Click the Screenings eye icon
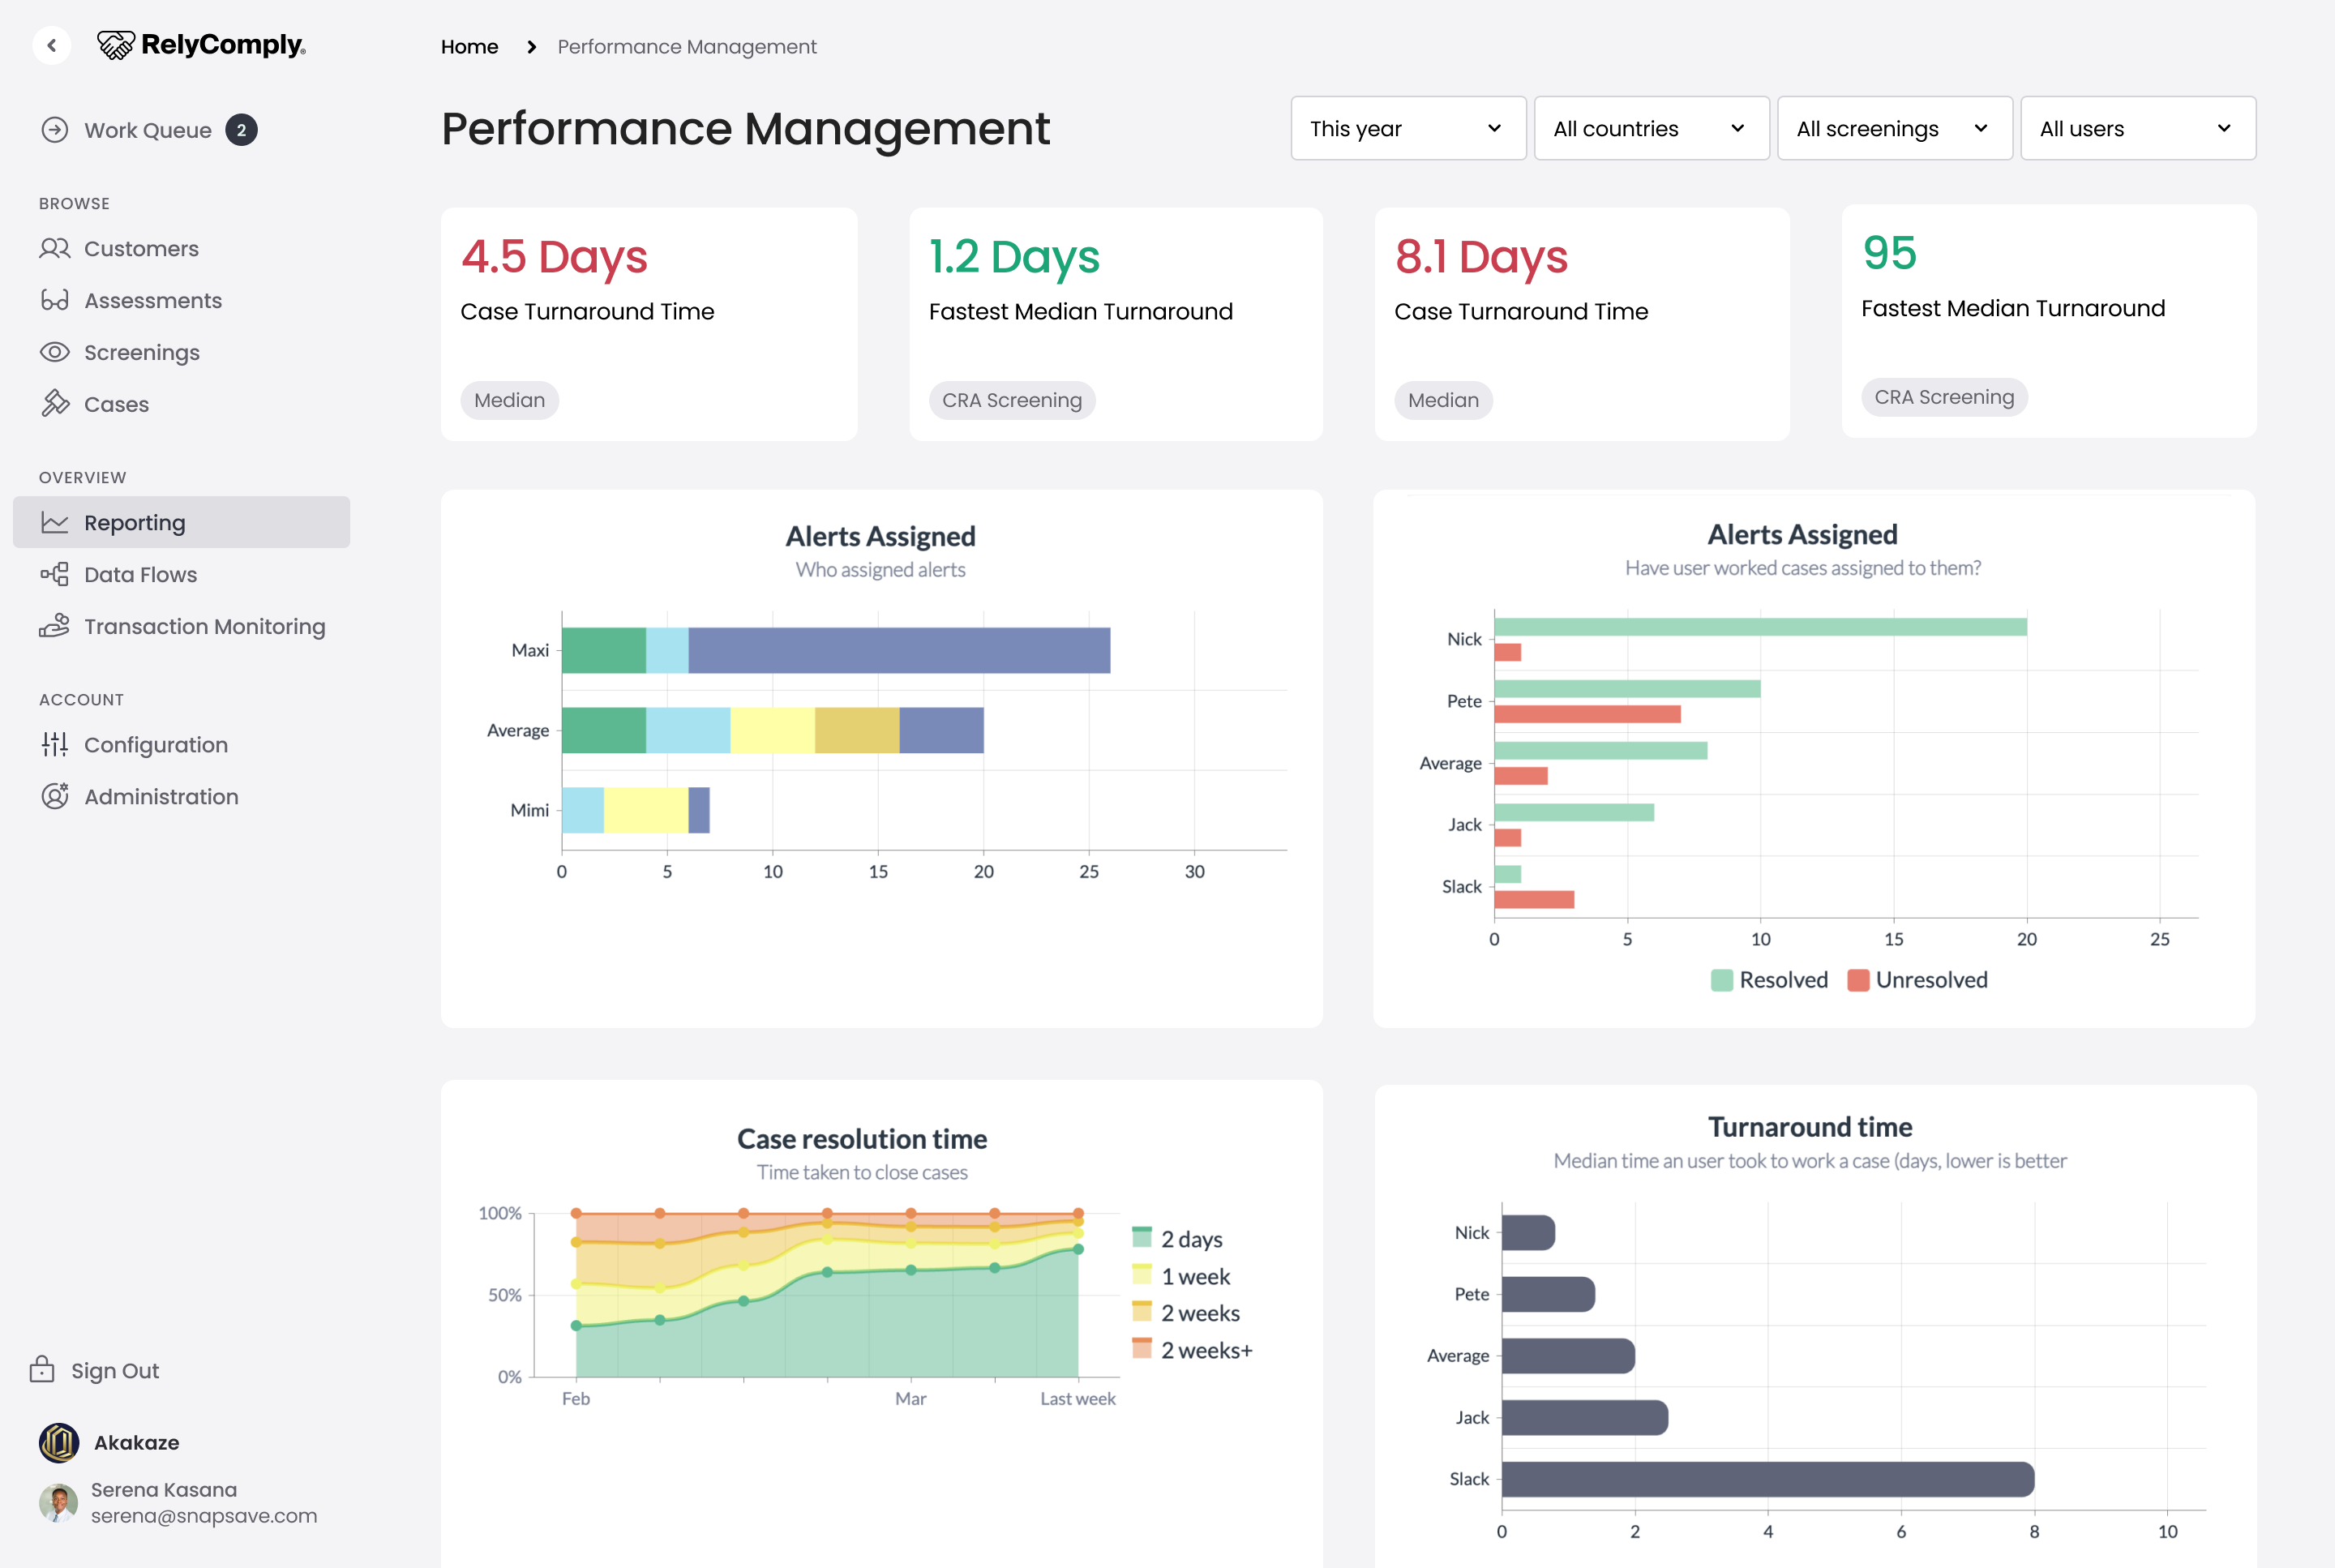Screen dimensions: 2335x1568 (55, 352)
